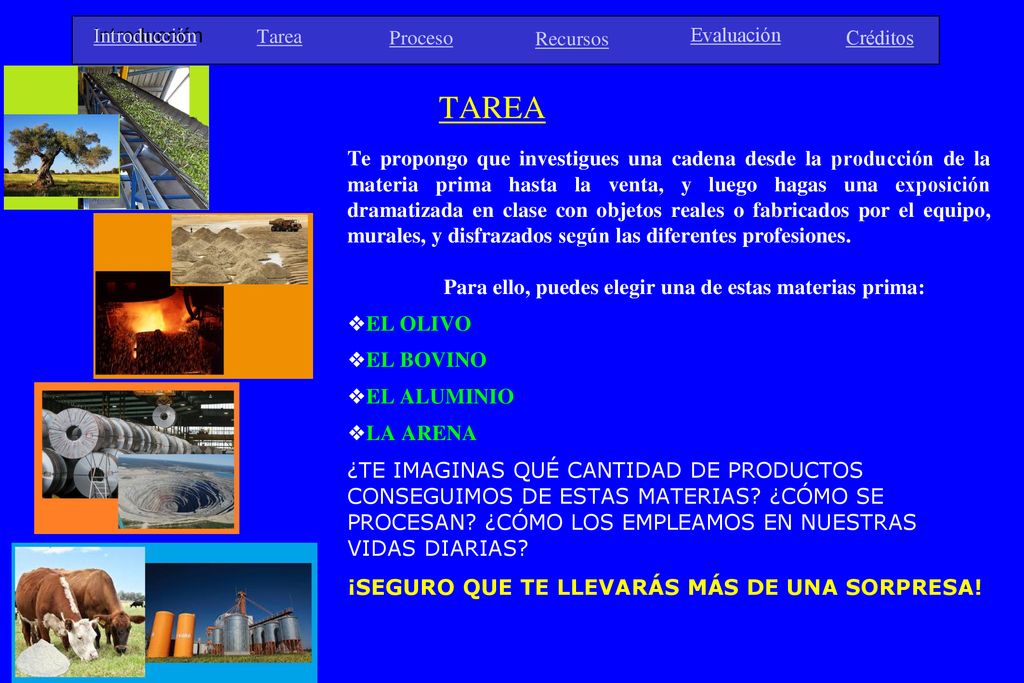Open the Créditos link
This screenshot has height=683, width=1024.
(880, 38)
